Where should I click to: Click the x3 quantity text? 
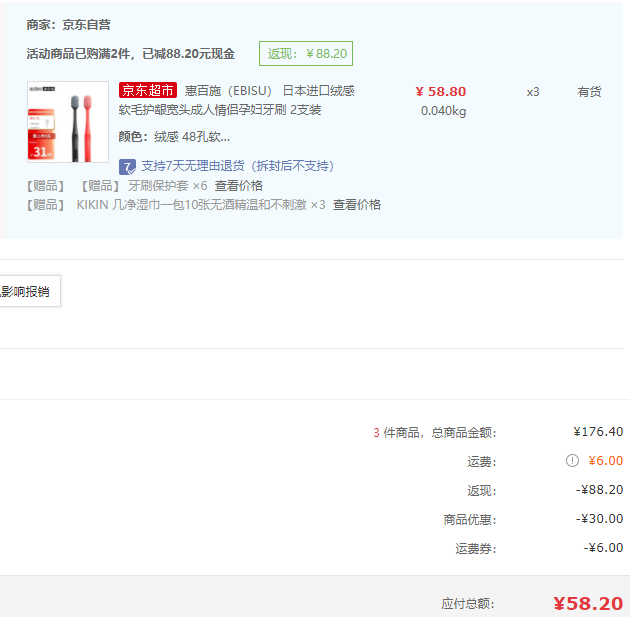(533, 92)
